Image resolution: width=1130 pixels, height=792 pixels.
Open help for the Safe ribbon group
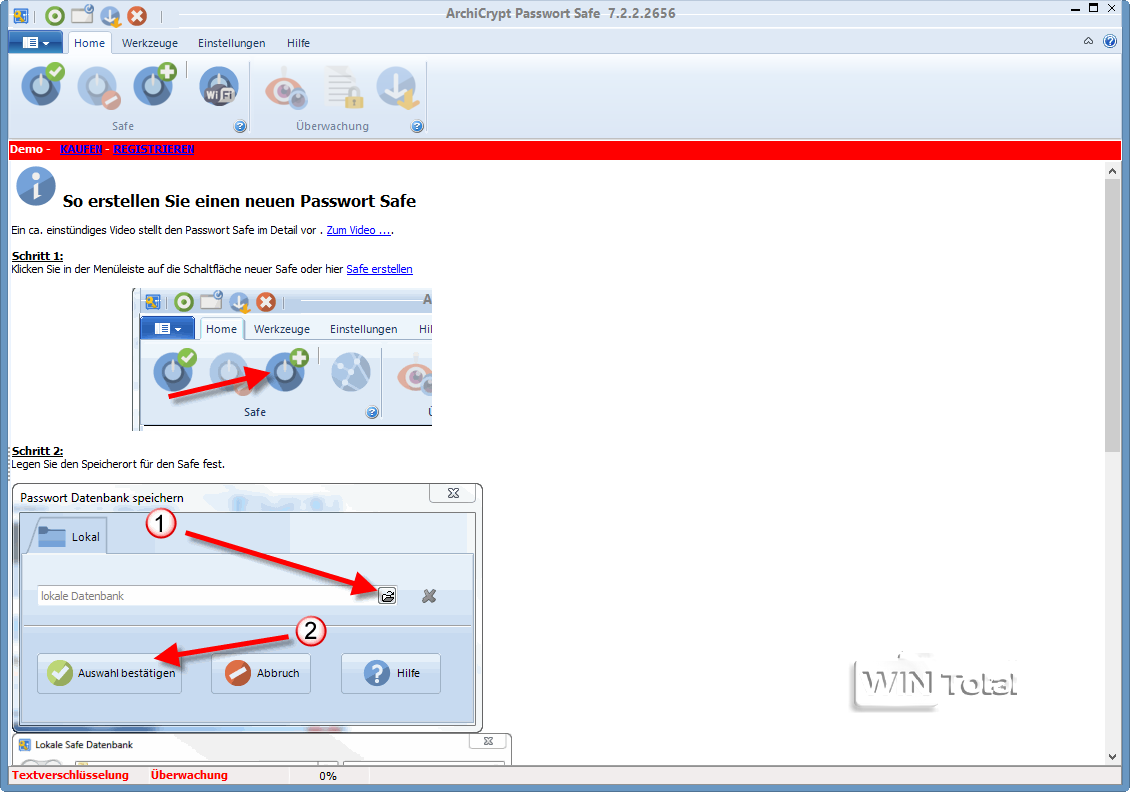pyautogui.click(x=241, y=126)
